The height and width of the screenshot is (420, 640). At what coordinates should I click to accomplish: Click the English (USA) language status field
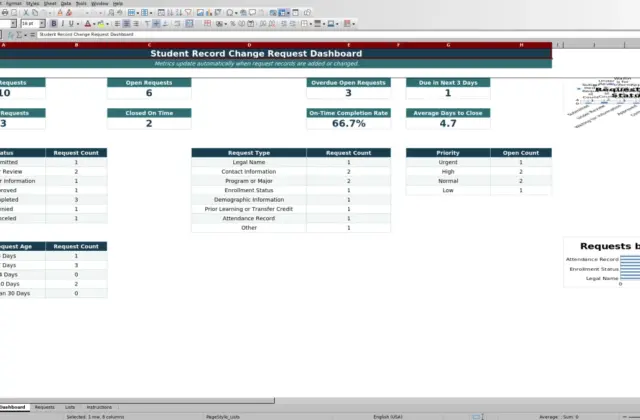point(387,417)
